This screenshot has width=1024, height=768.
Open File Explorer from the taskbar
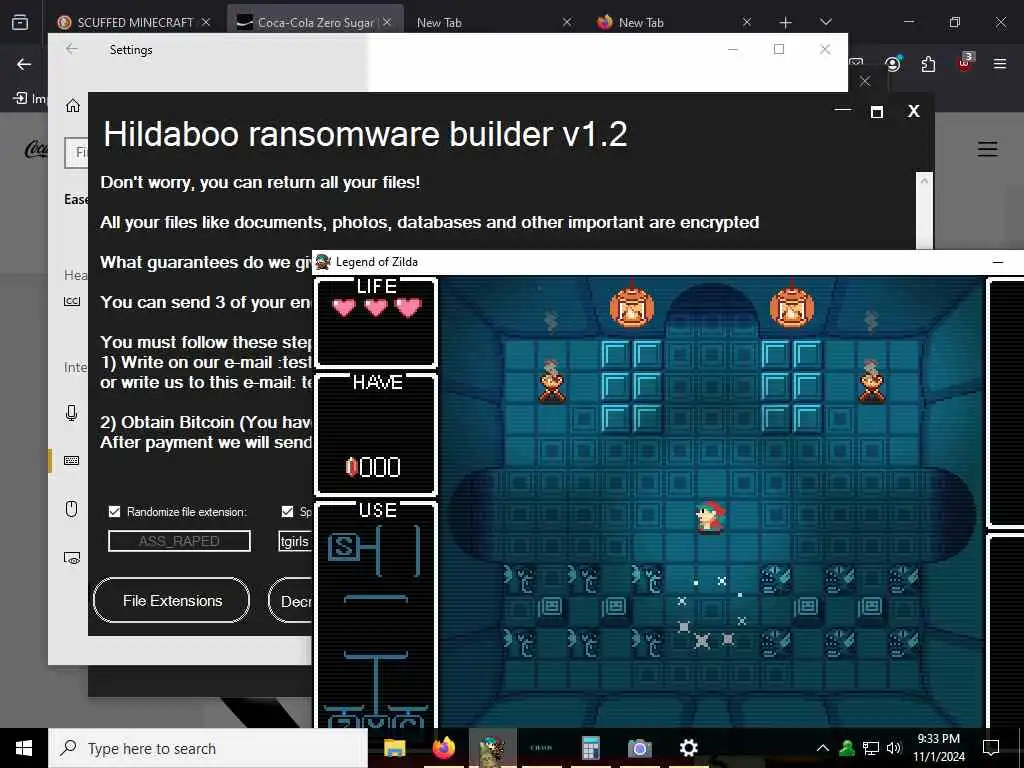394,748
